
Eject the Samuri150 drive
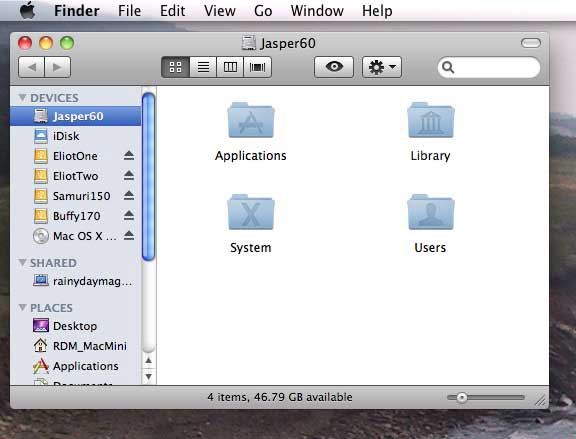click(x=129, y=195)
